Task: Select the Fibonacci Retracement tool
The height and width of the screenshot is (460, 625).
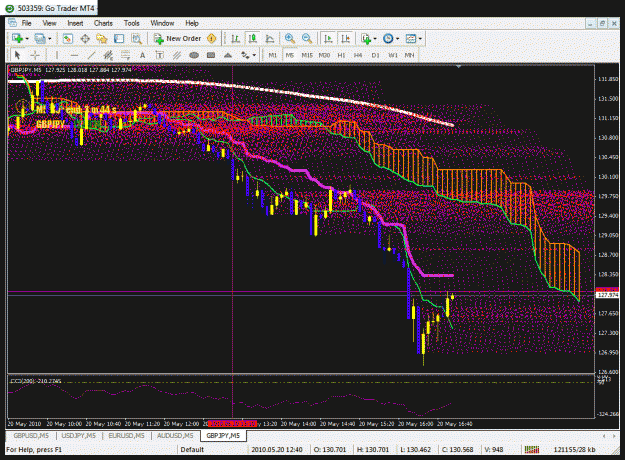Action: click(126, 55)
